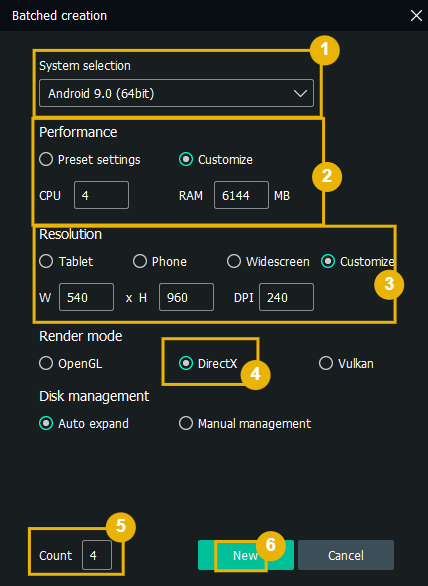Click the System selection label
428x586 pixels.
click(x=85, y=66)
